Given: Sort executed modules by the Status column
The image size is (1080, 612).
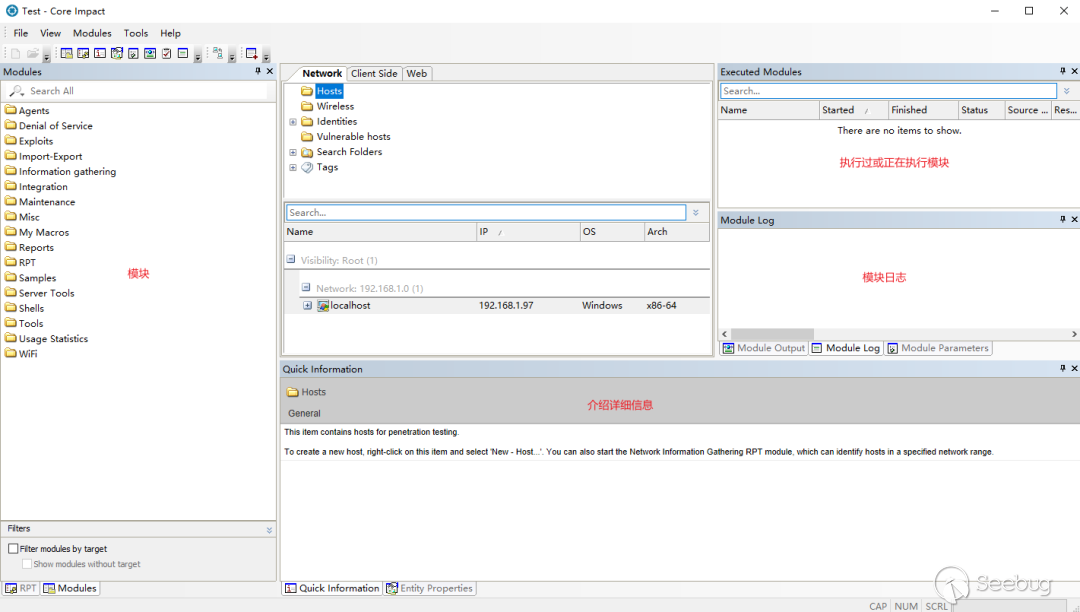Looking at the screenshot, I should (981, 110).
